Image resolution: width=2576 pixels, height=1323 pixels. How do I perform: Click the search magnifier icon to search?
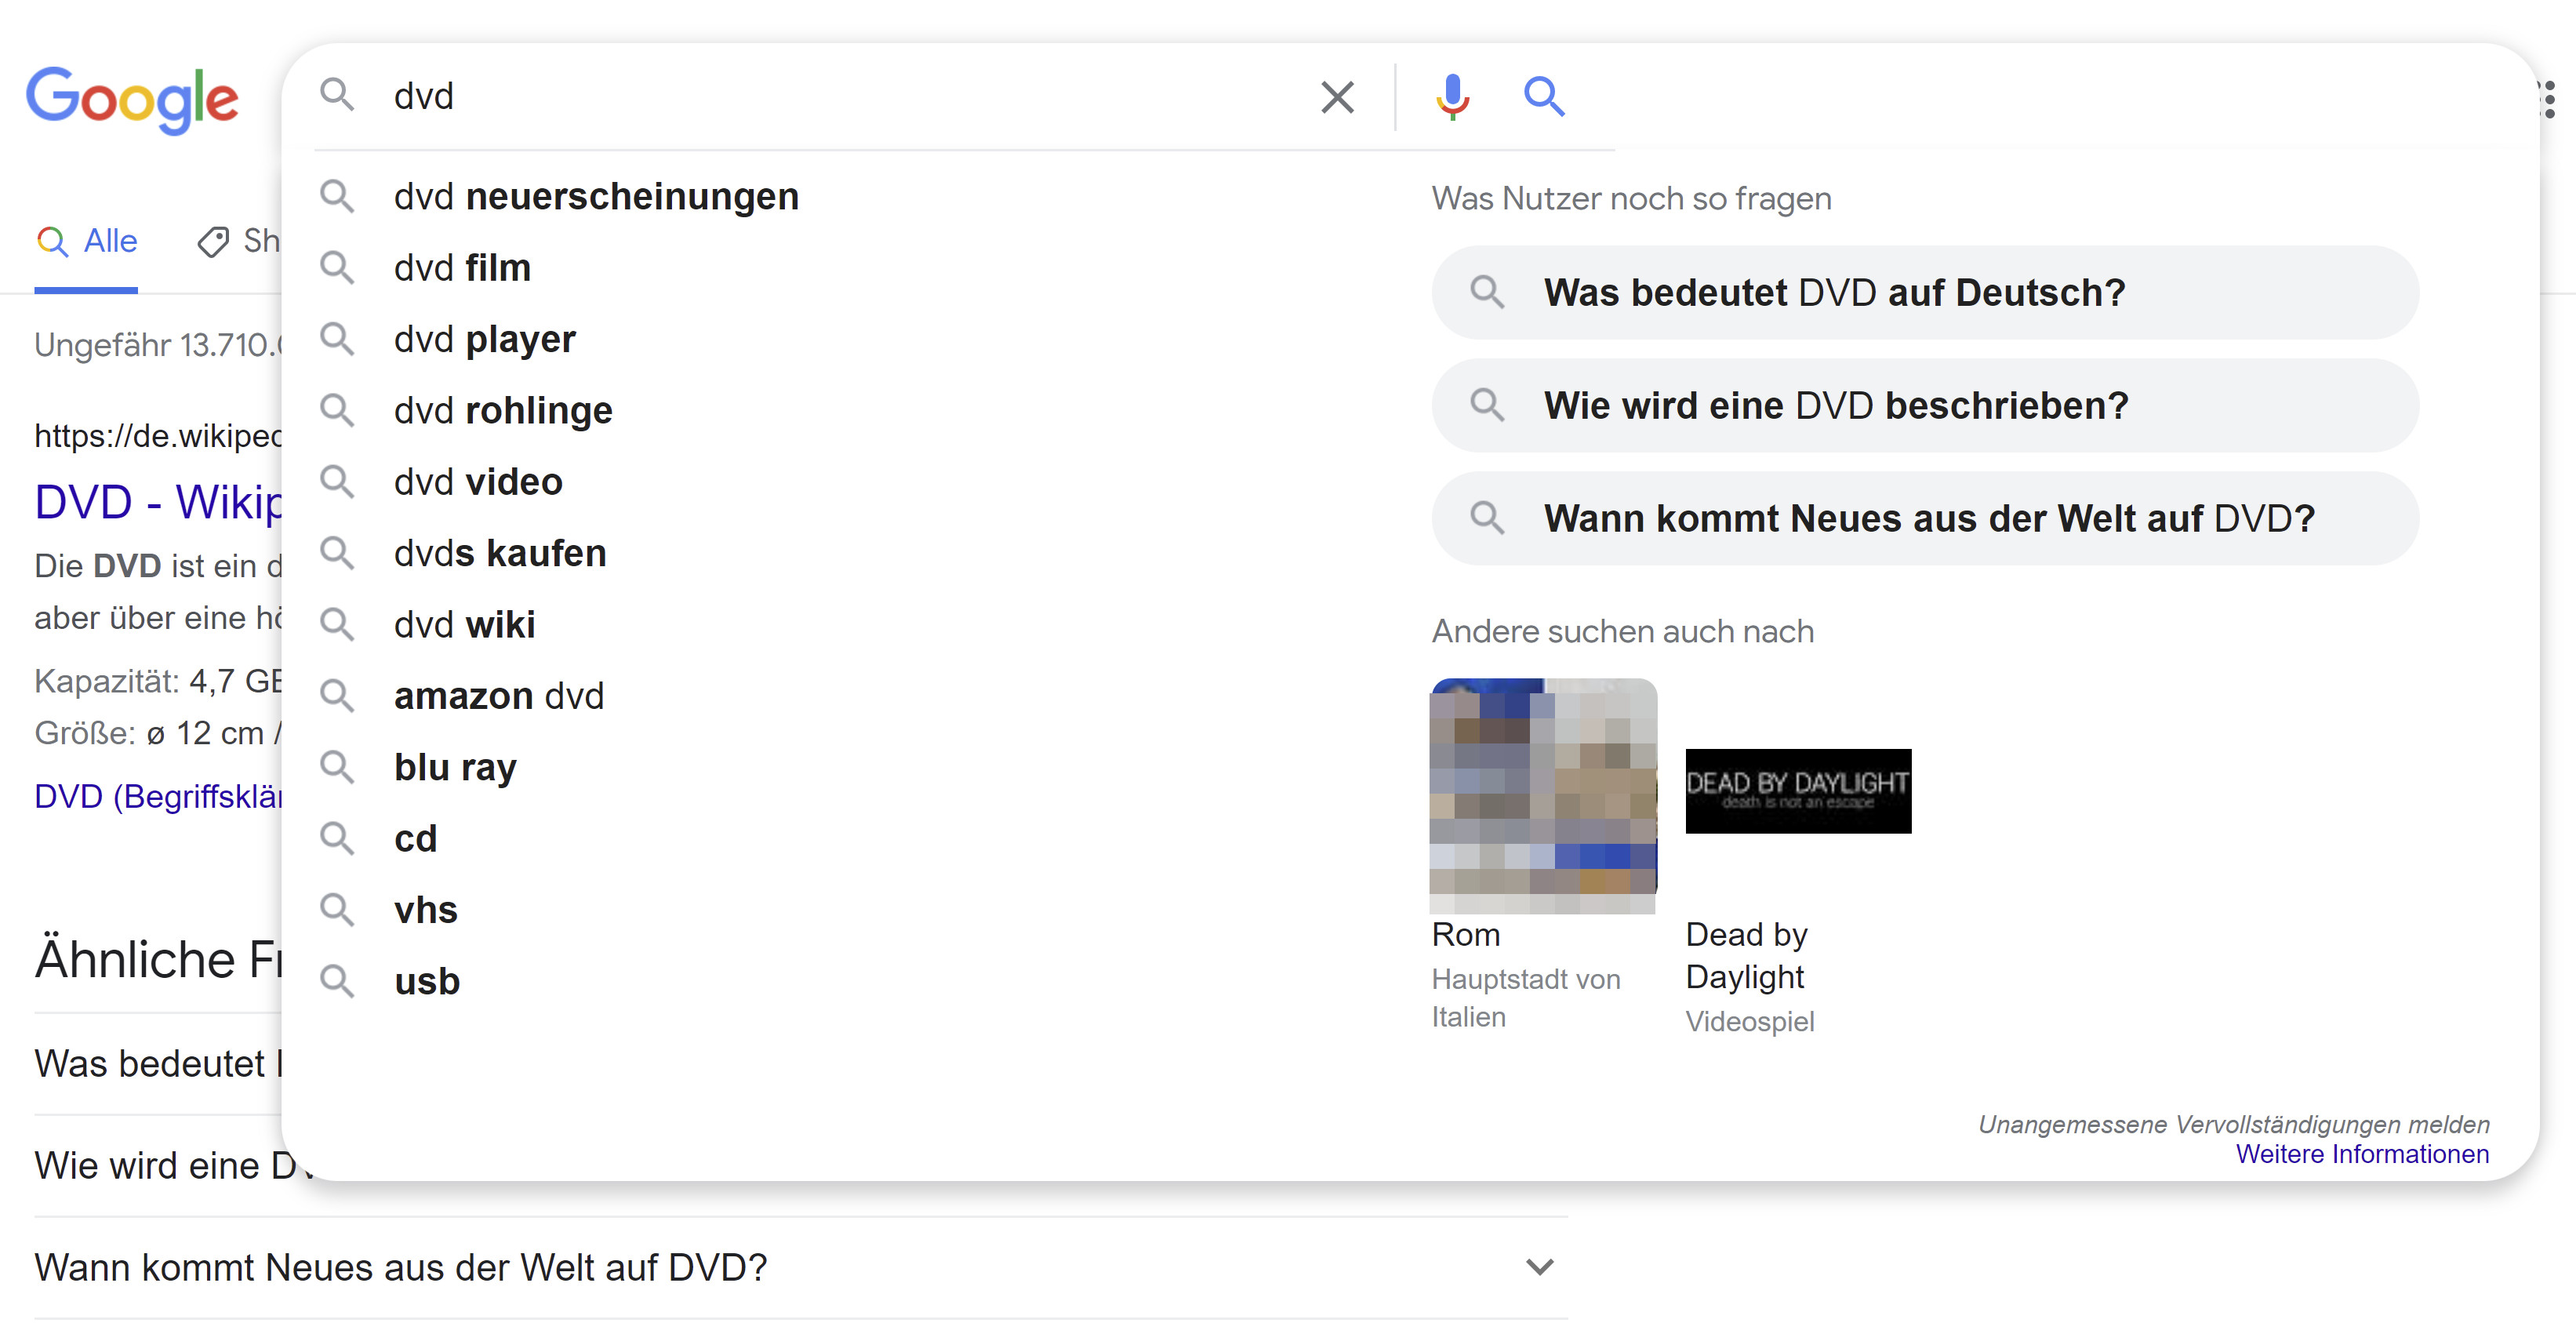(x=1543, y=97)
